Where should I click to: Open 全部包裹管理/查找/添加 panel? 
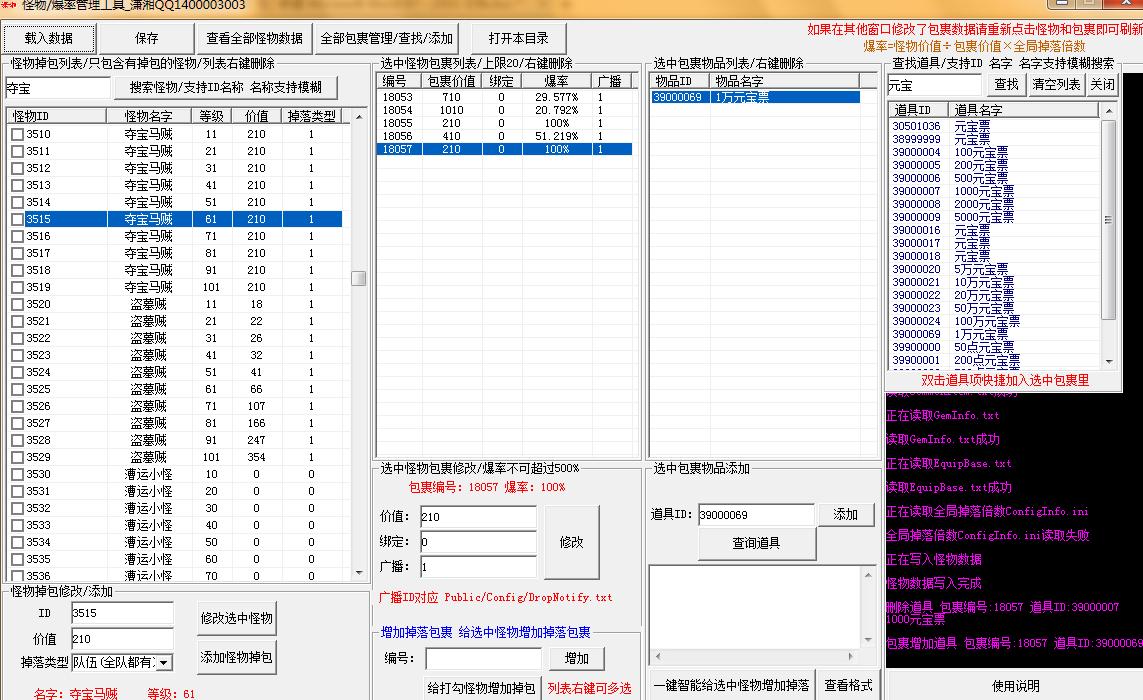click(x=385, y=38)
